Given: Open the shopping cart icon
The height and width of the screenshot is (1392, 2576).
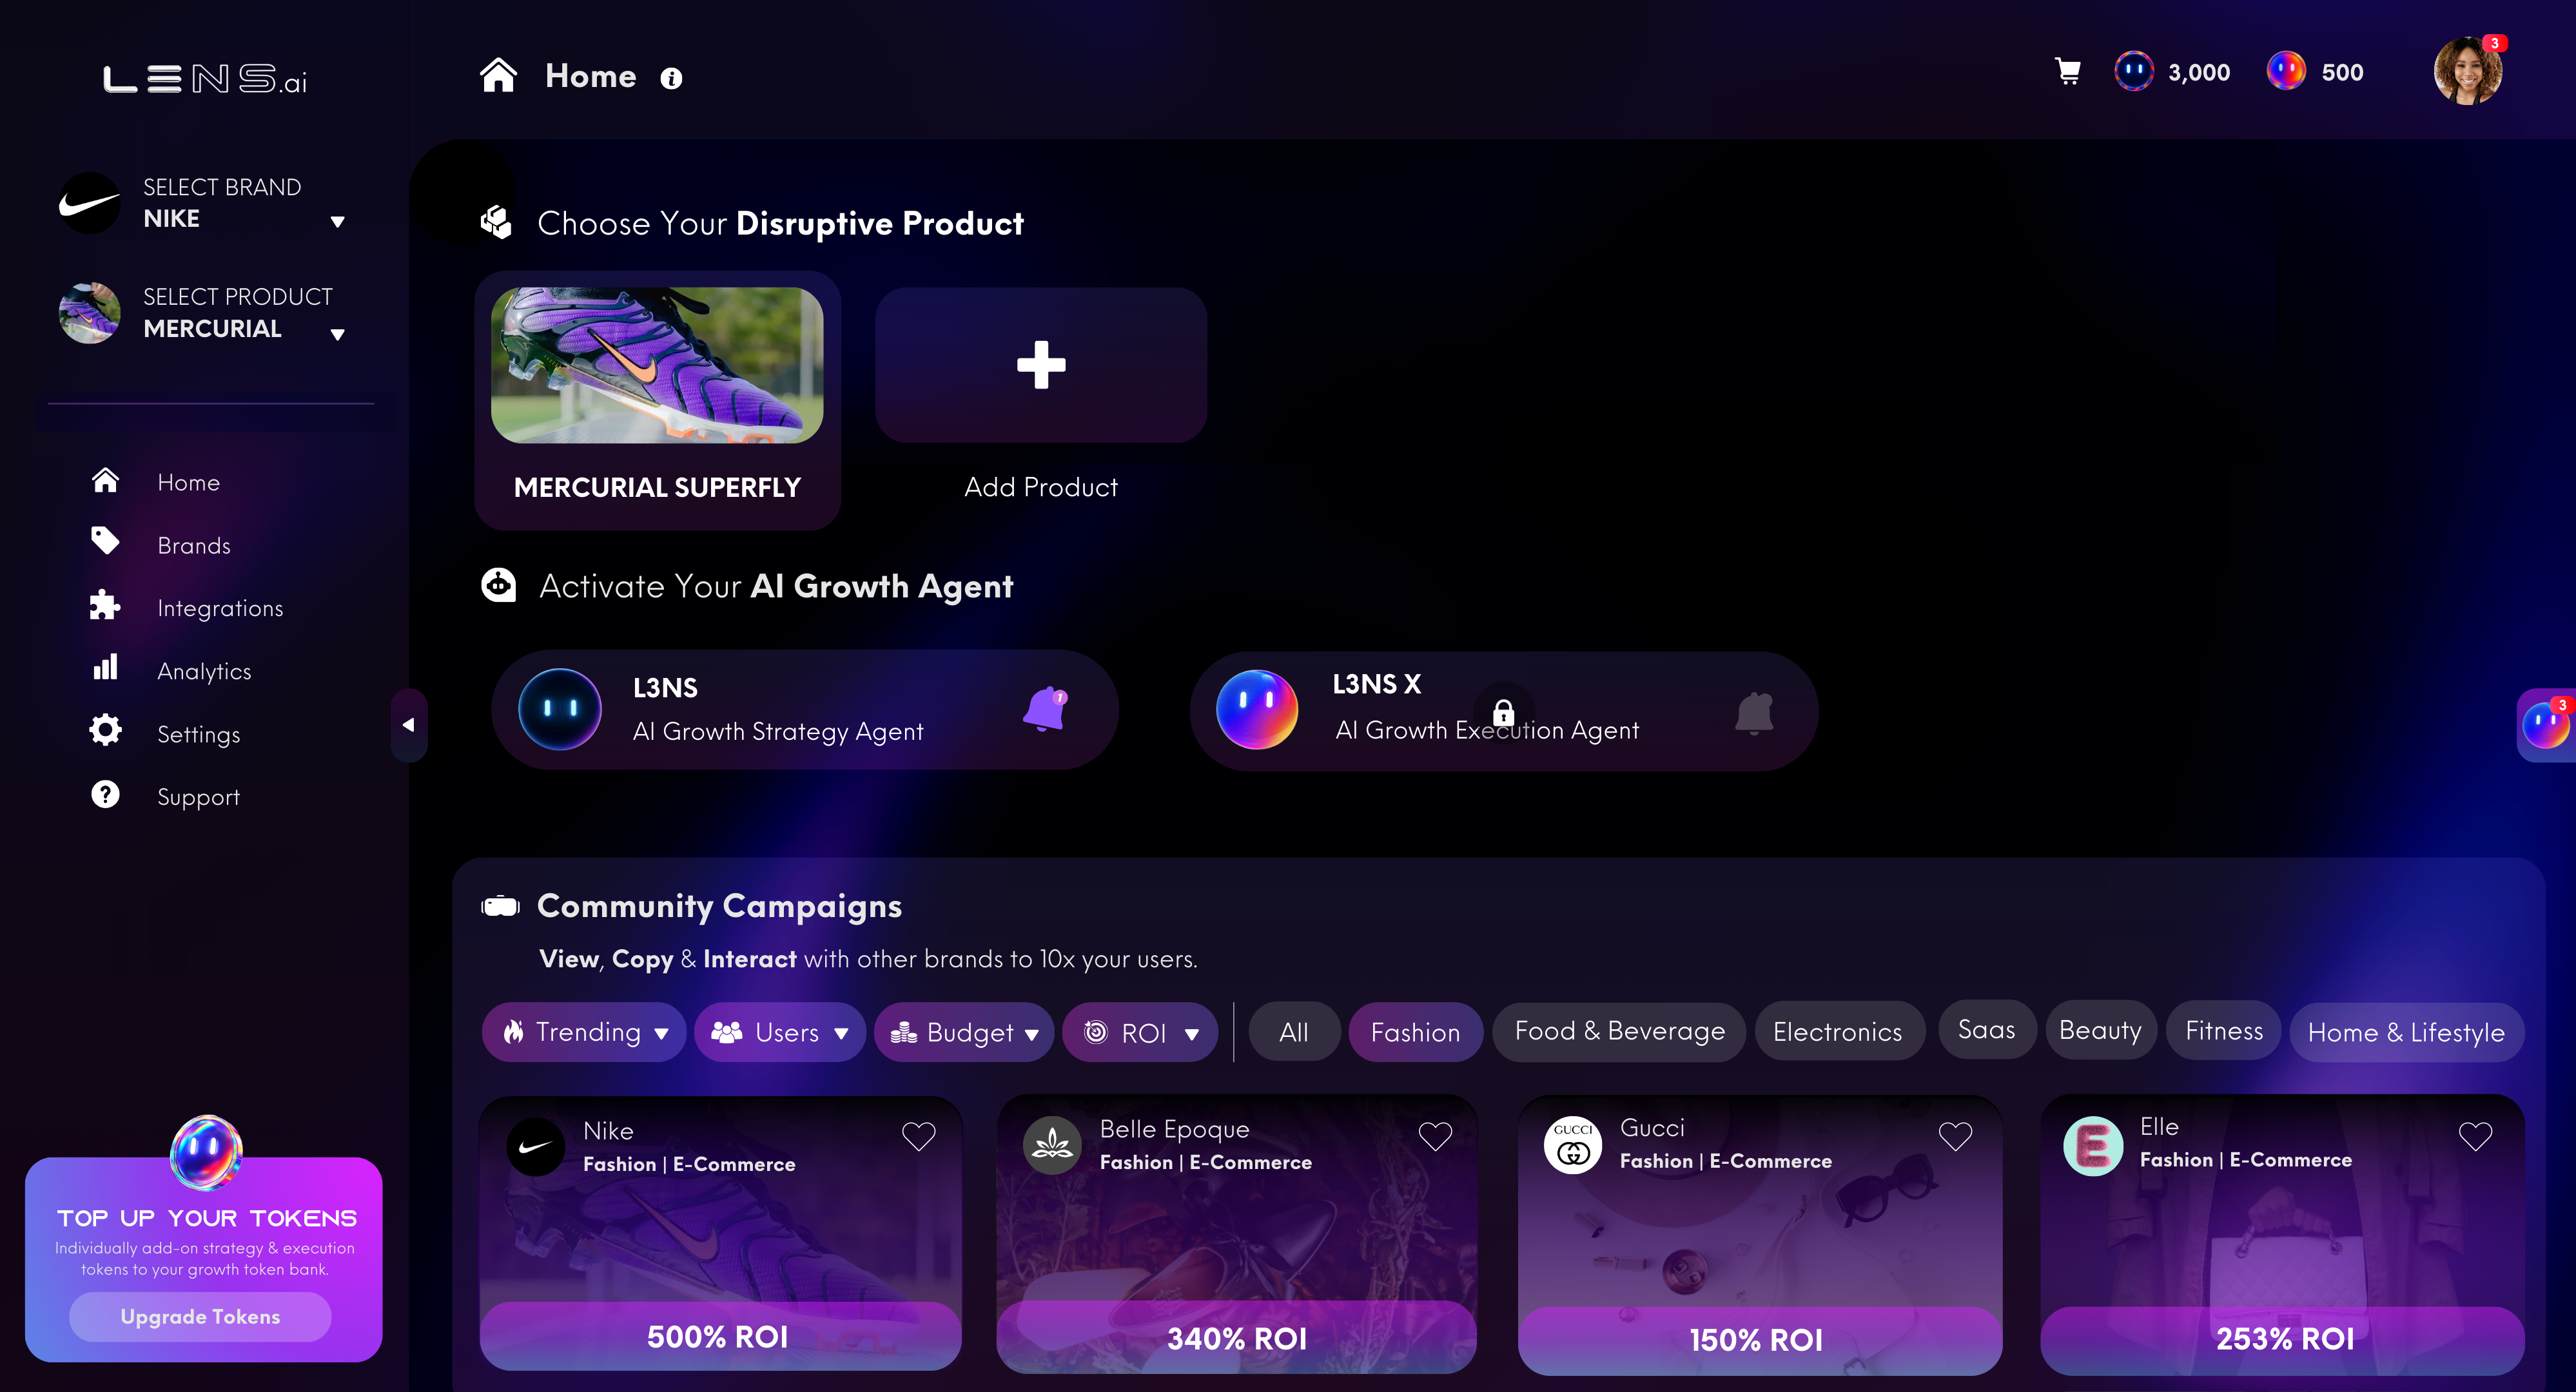Looking at the screenshot, I should tap(2068, 72).
